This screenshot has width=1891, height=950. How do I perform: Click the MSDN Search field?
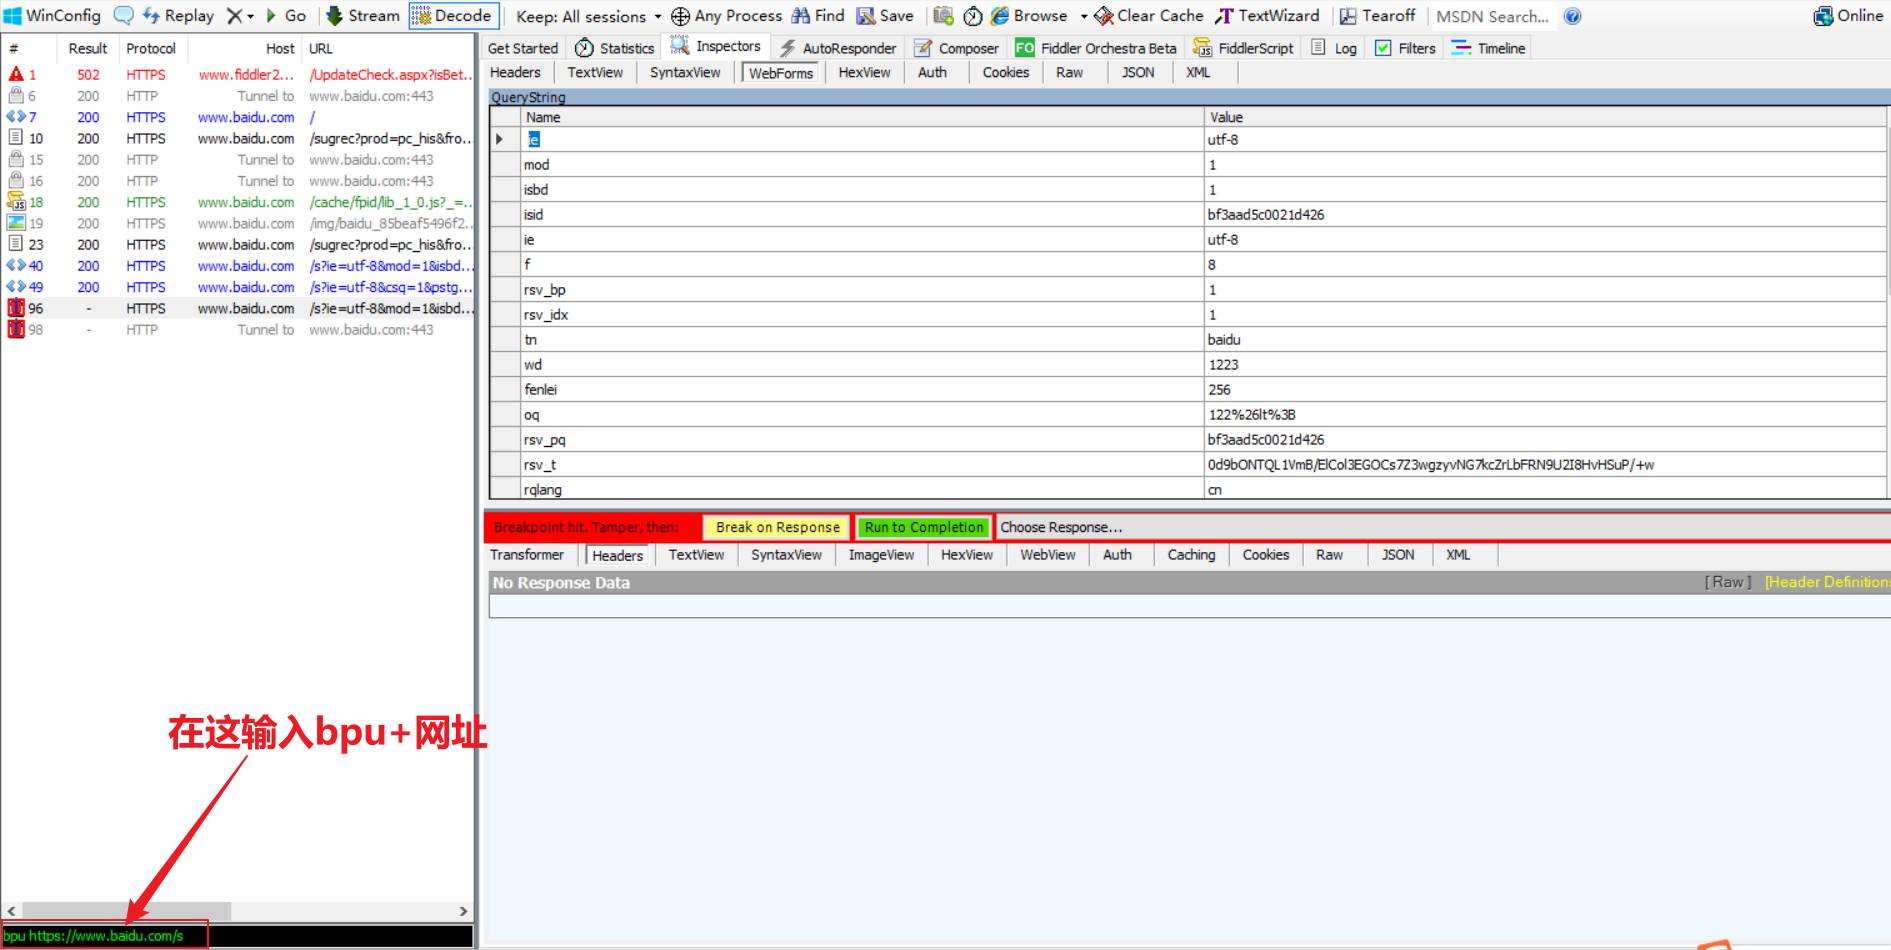pos(1492,16)
